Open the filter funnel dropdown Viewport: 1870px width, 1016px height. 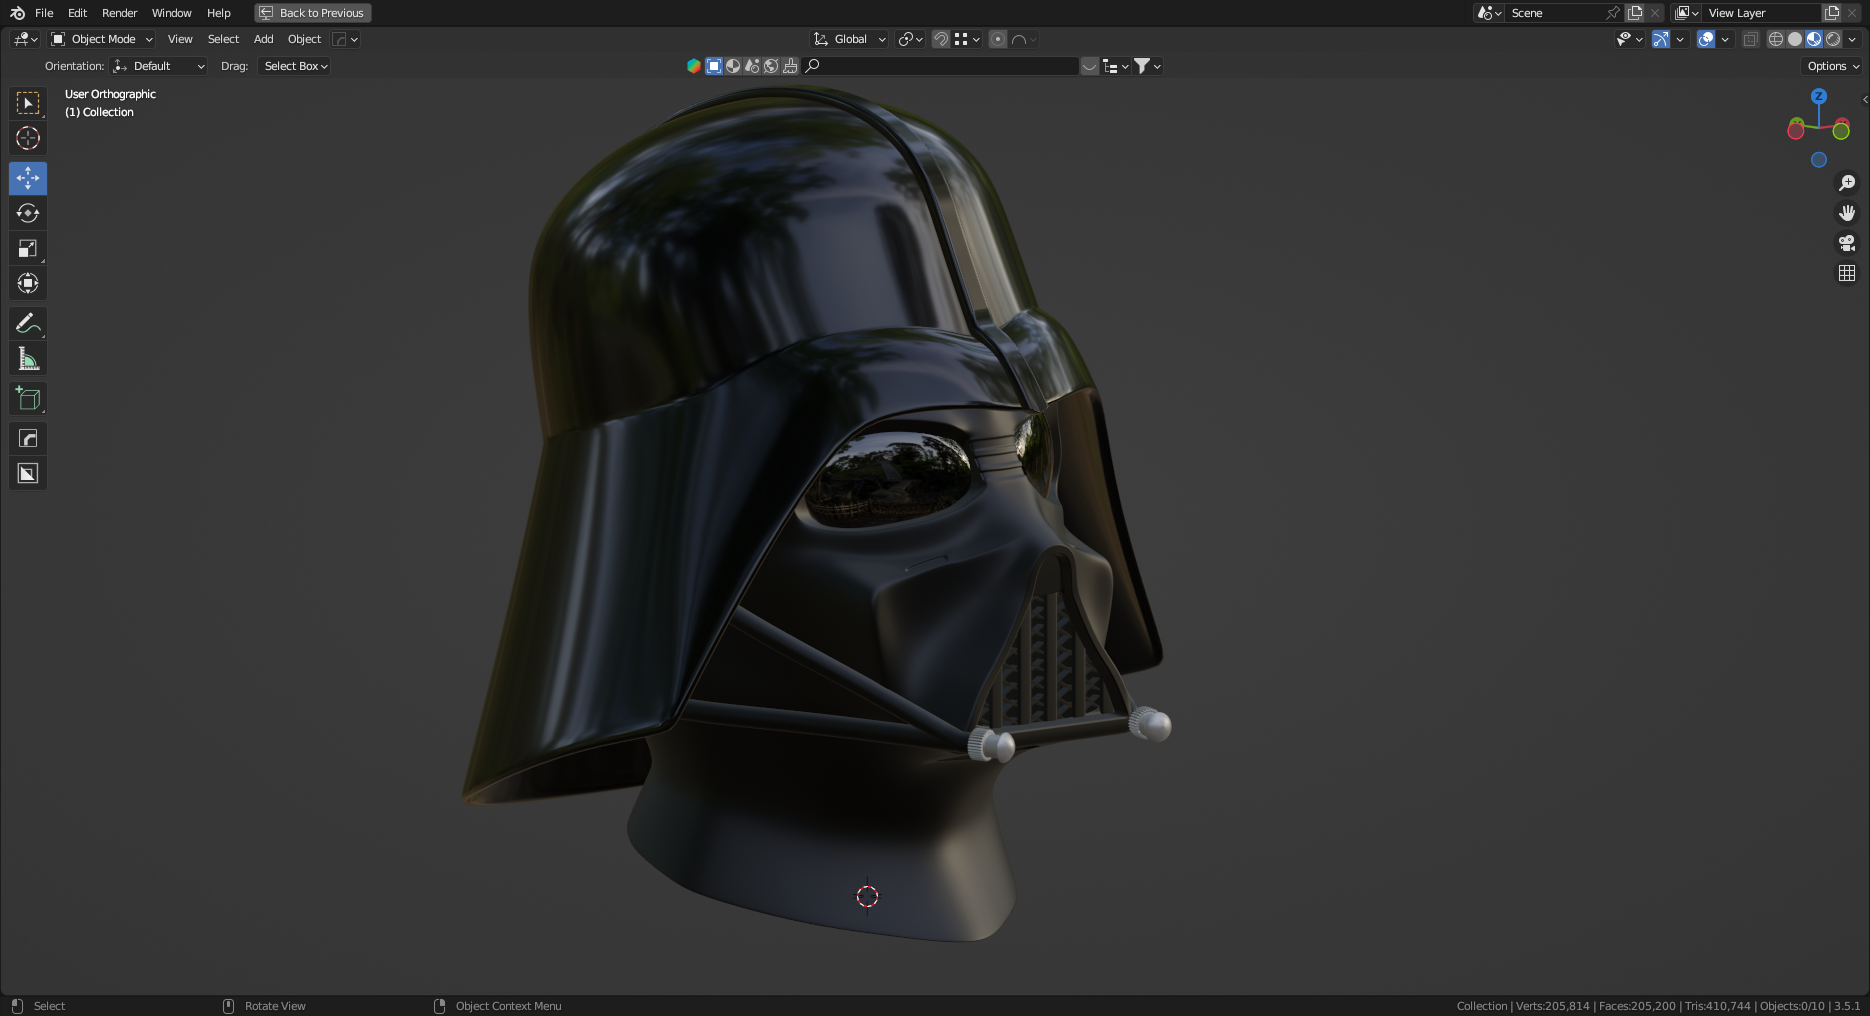click(1147, 66)
